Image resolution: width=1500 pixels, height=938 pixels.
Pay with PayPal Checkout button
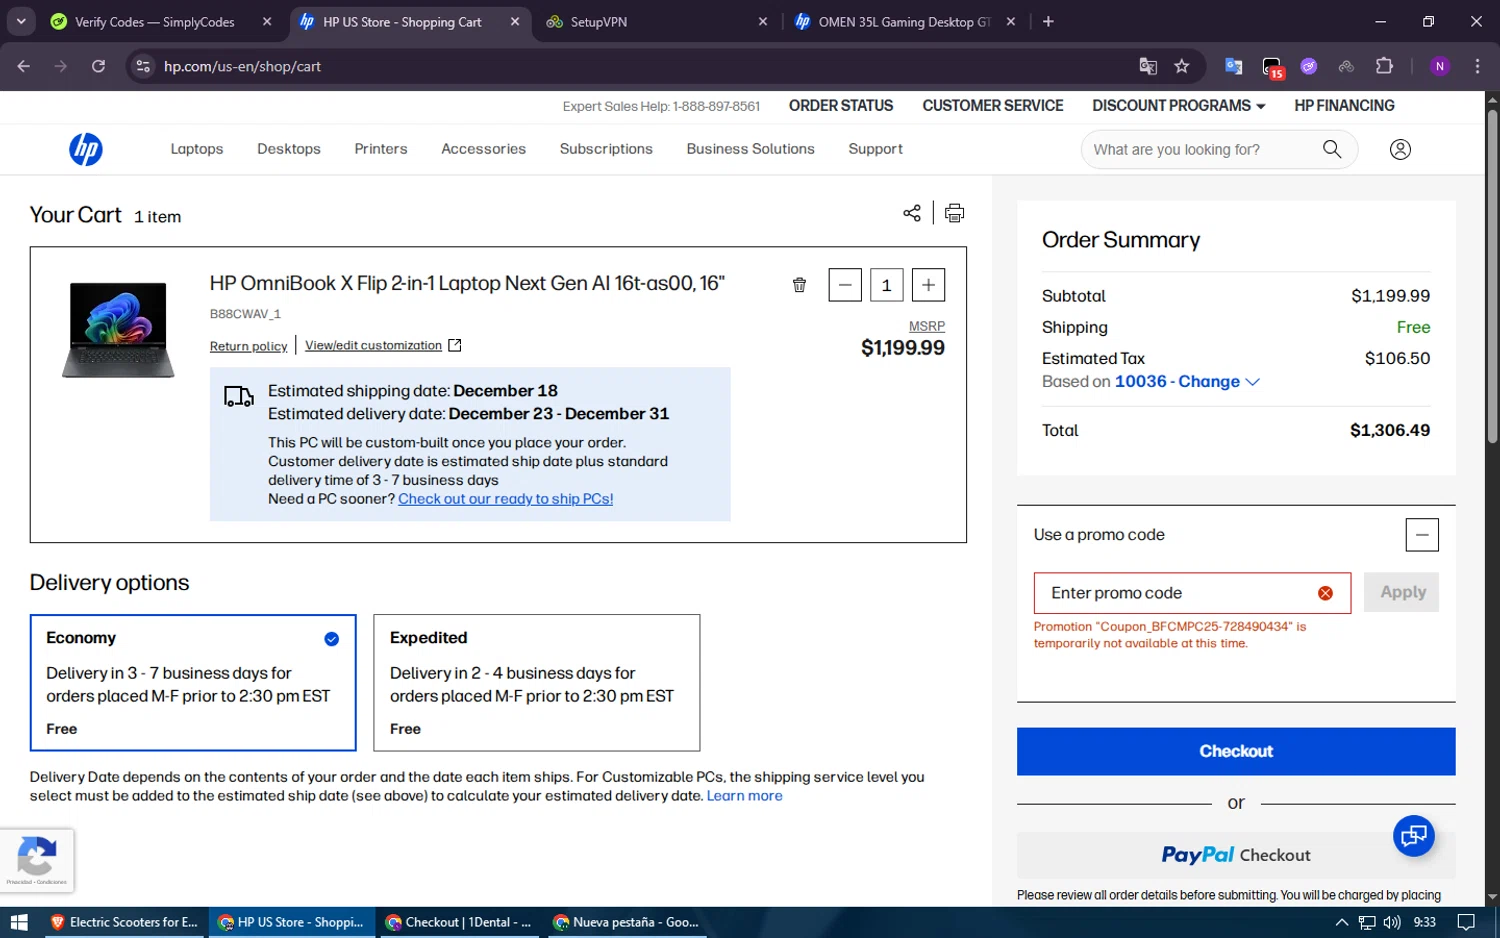tap(1236, 855)
